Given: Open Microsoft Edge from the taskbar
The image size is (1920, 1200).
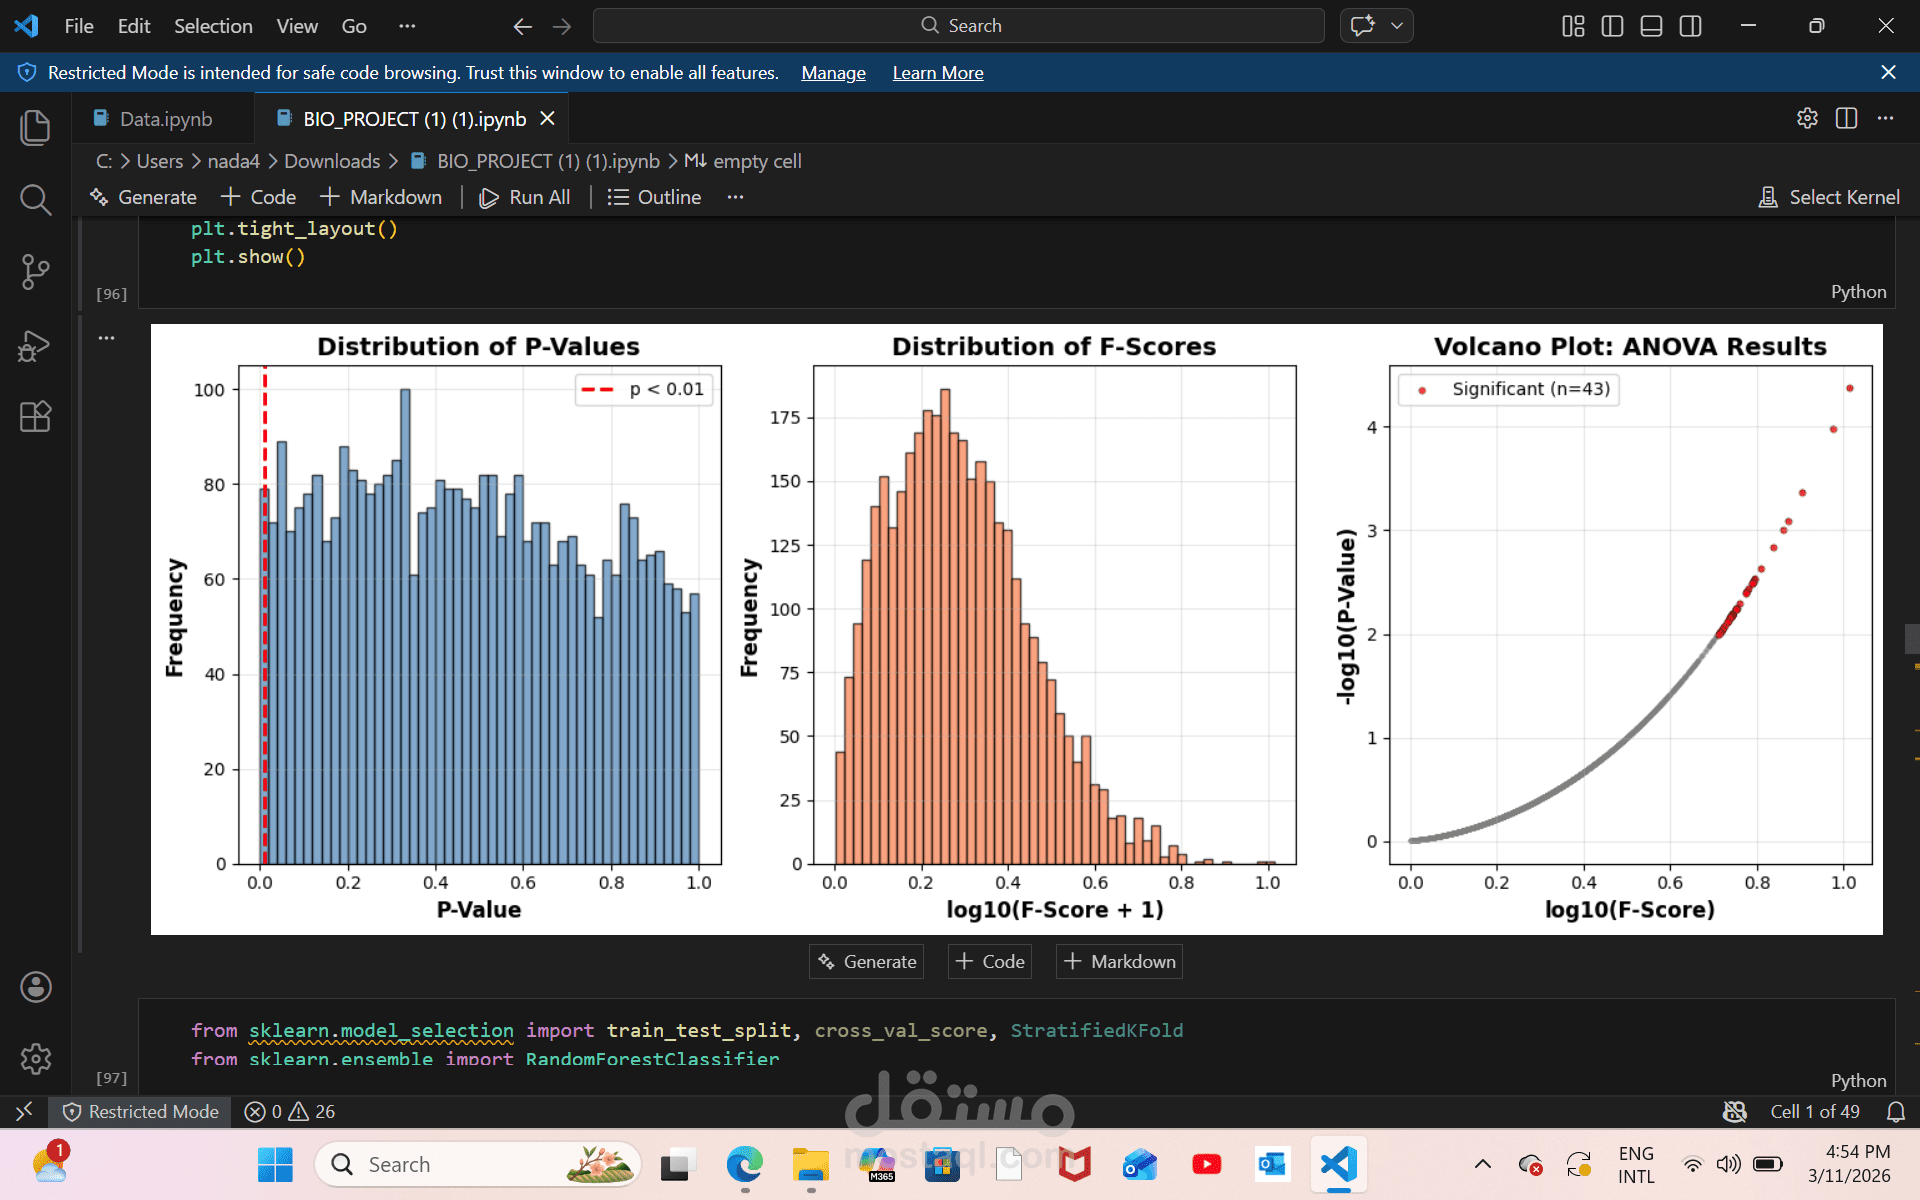Looking at the screenshot, I should point(744,1165).
